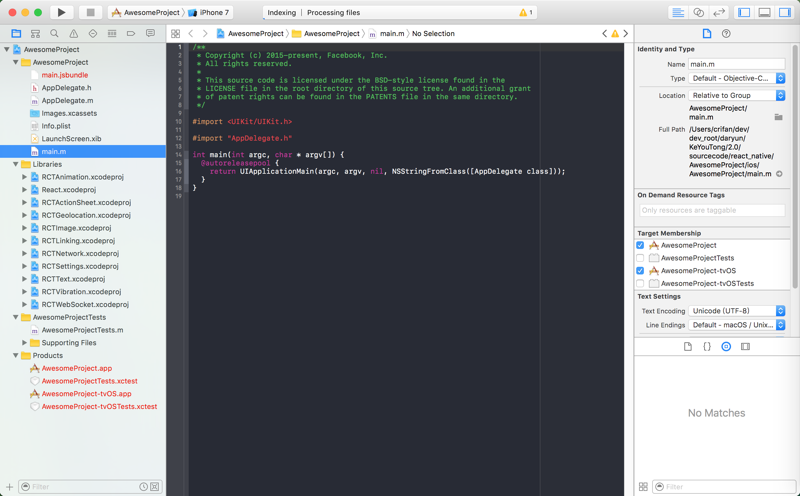Open the Text Encoding dropdown
Image resolution: width=800 pixels, height=496 pixels.
(x=736, y=311)
